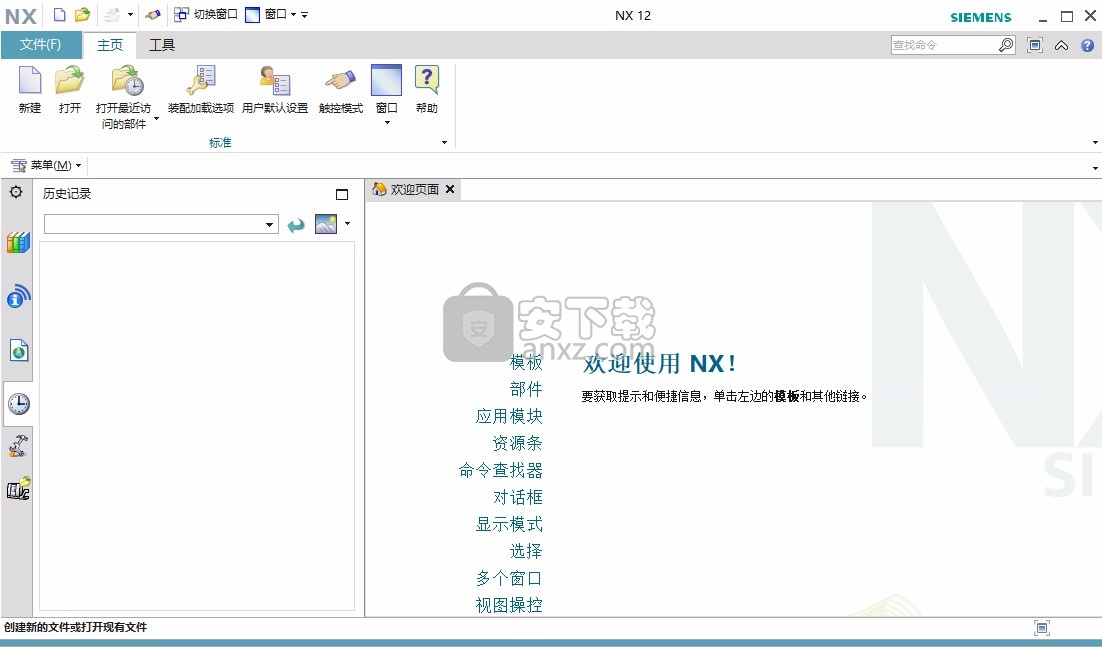
Task: Open the 历史记录 filter combo box
Action: pos(161,224)
